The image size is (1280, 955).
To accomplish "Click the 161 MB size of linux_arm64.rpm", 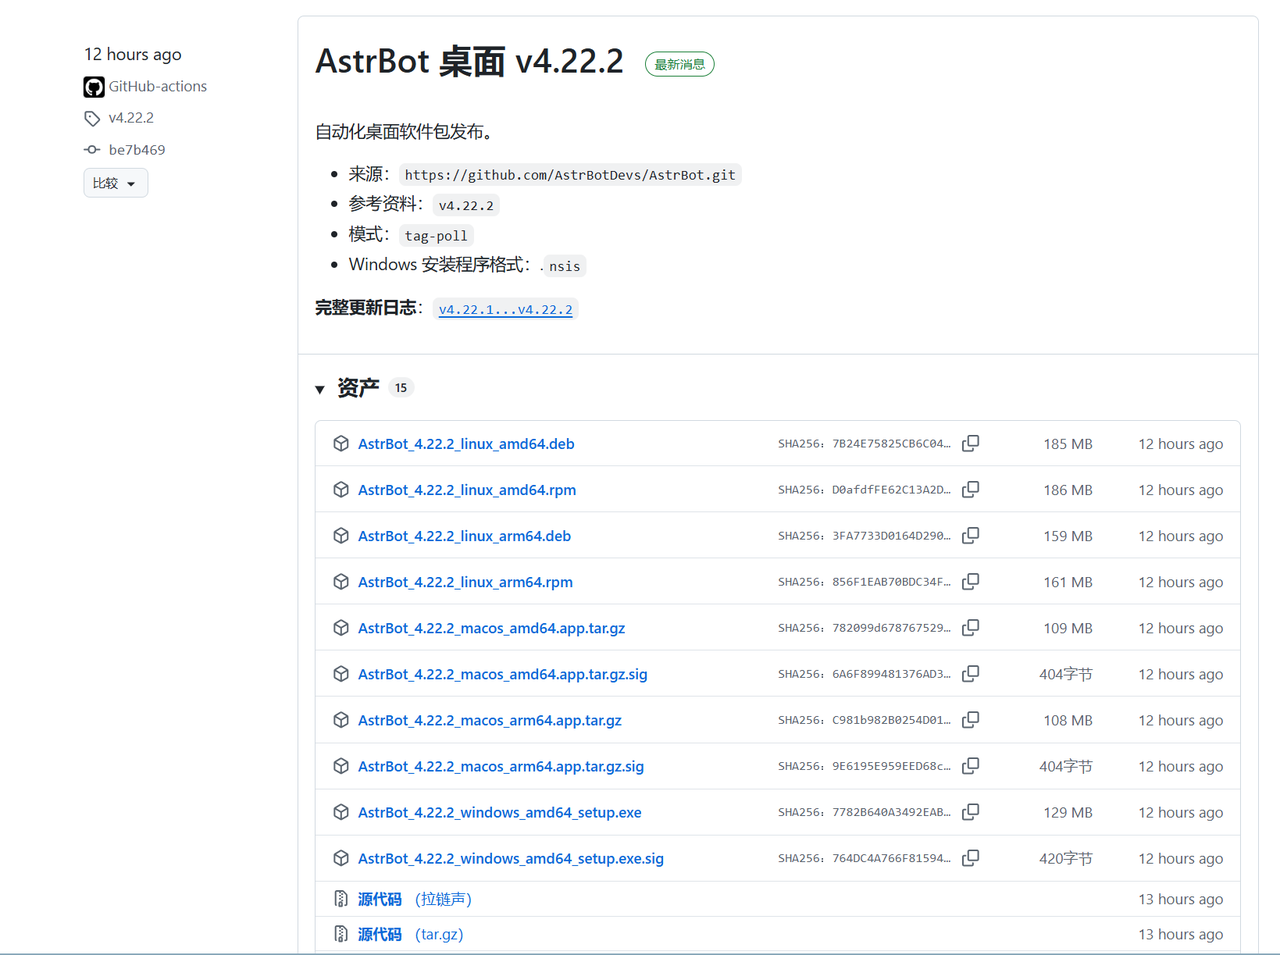I will [1068, 582].
